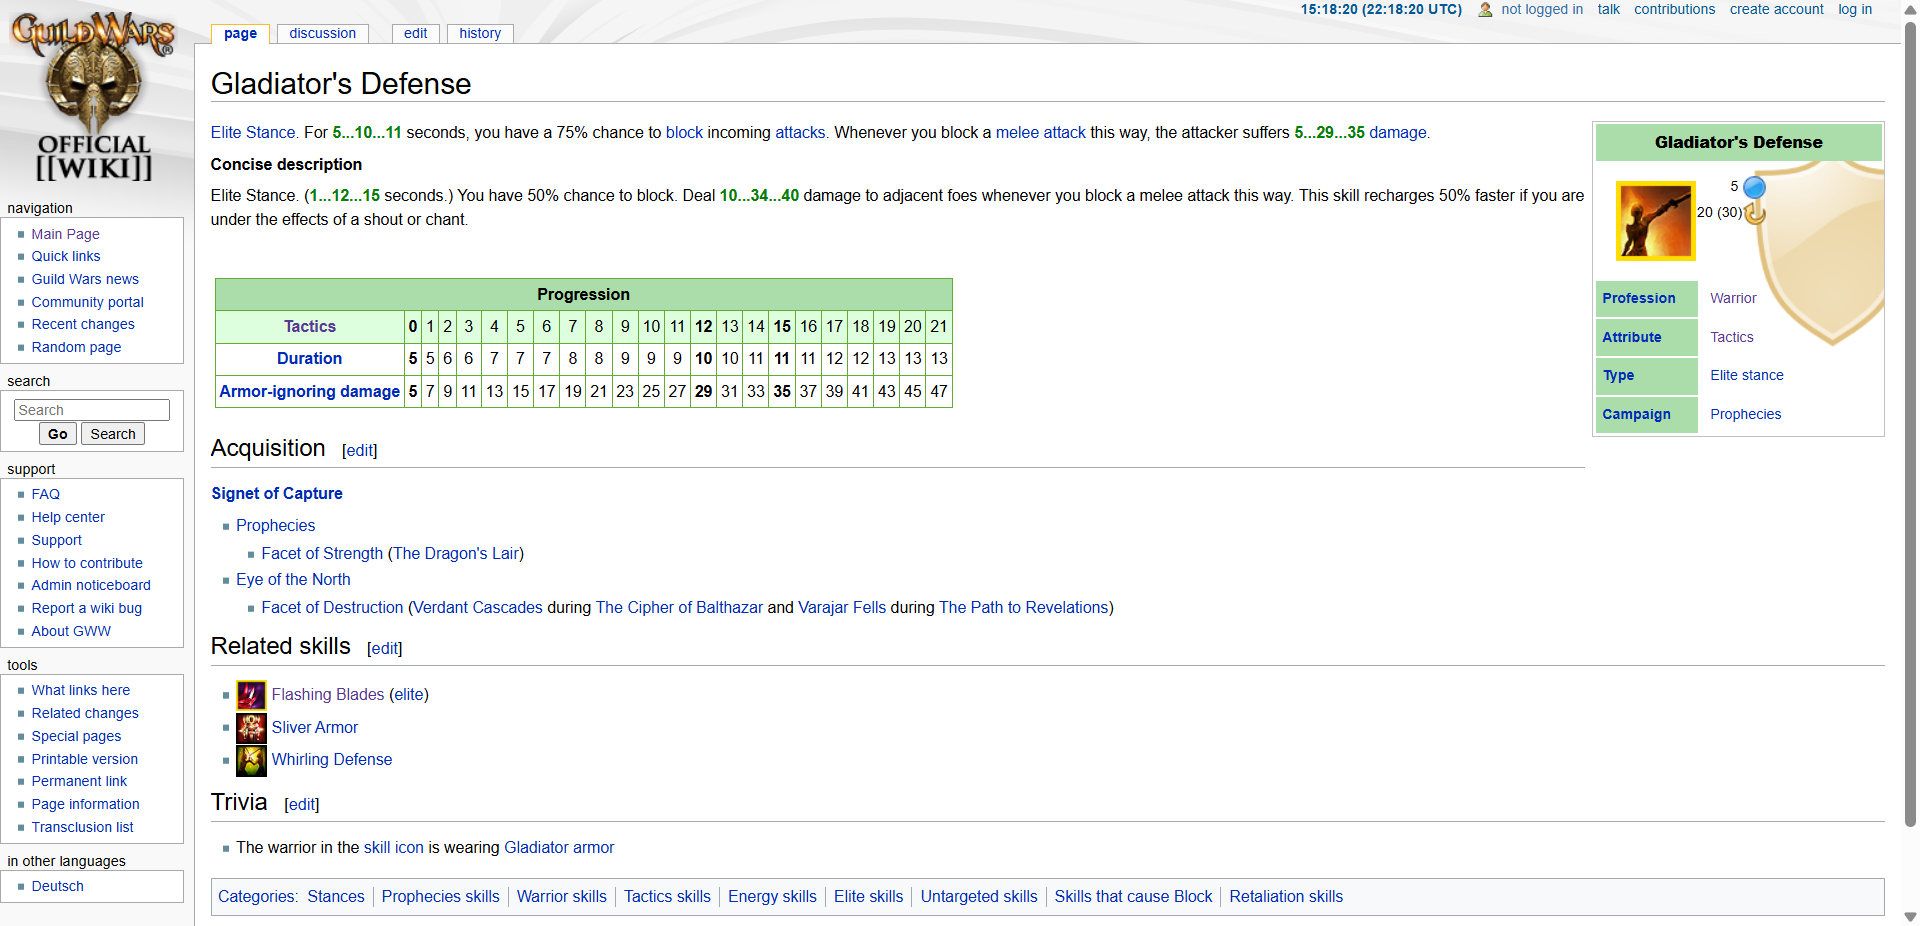The width and height of the screenshot is (1920, 926).
Task: Open Quick links in sidebar
Action: point(65,256)
